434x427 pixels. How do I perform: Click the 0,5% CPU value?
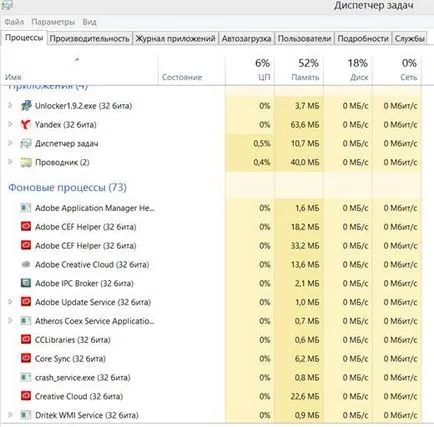[x=262, y=144]
